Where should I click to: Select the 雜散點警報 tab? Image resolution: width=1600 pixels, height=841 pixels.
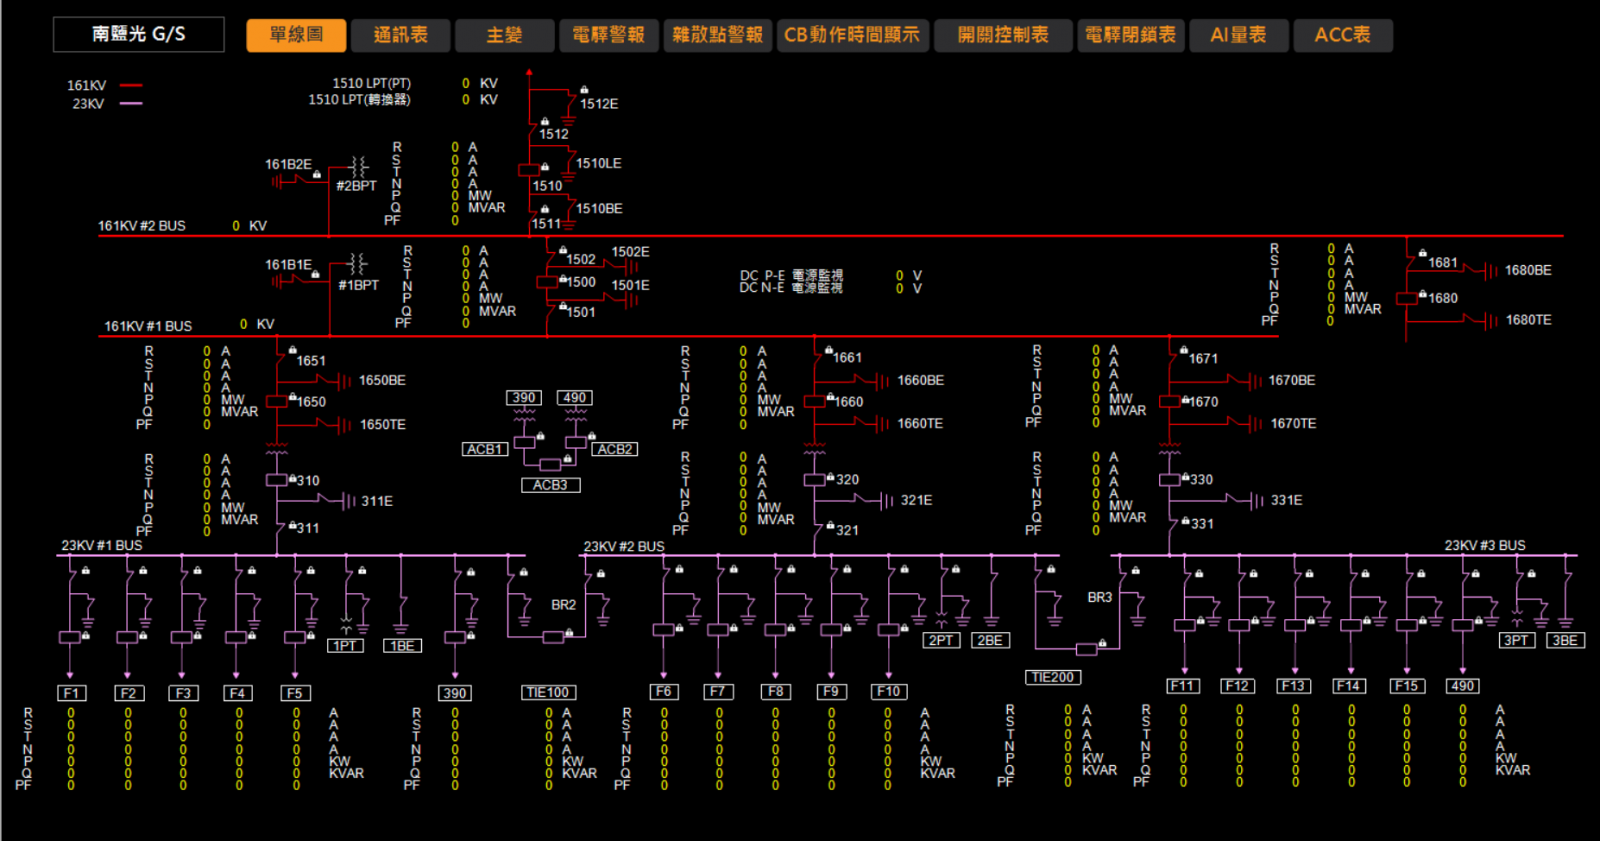(x=718, y=35)
